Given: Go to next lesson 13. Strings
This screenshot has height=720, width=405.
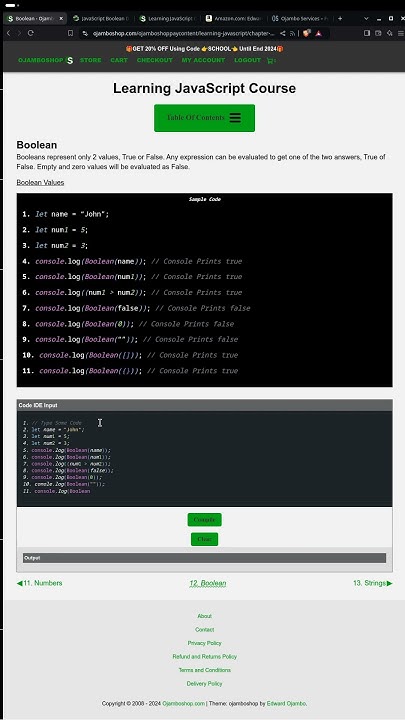Looking at the screenshot, I should coord(373,583).
